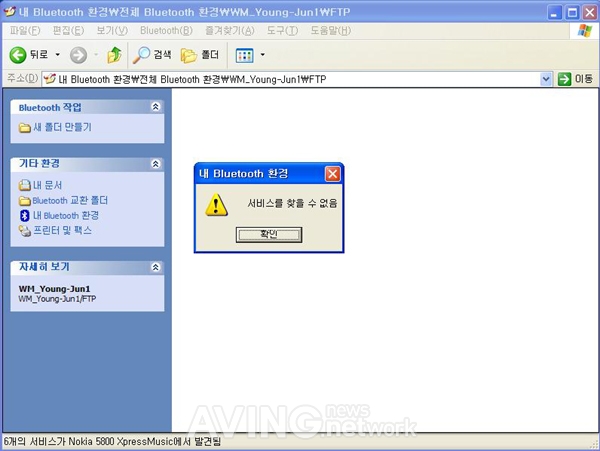Click the address bar path field
600x451 pixels.
click(291, 80)
